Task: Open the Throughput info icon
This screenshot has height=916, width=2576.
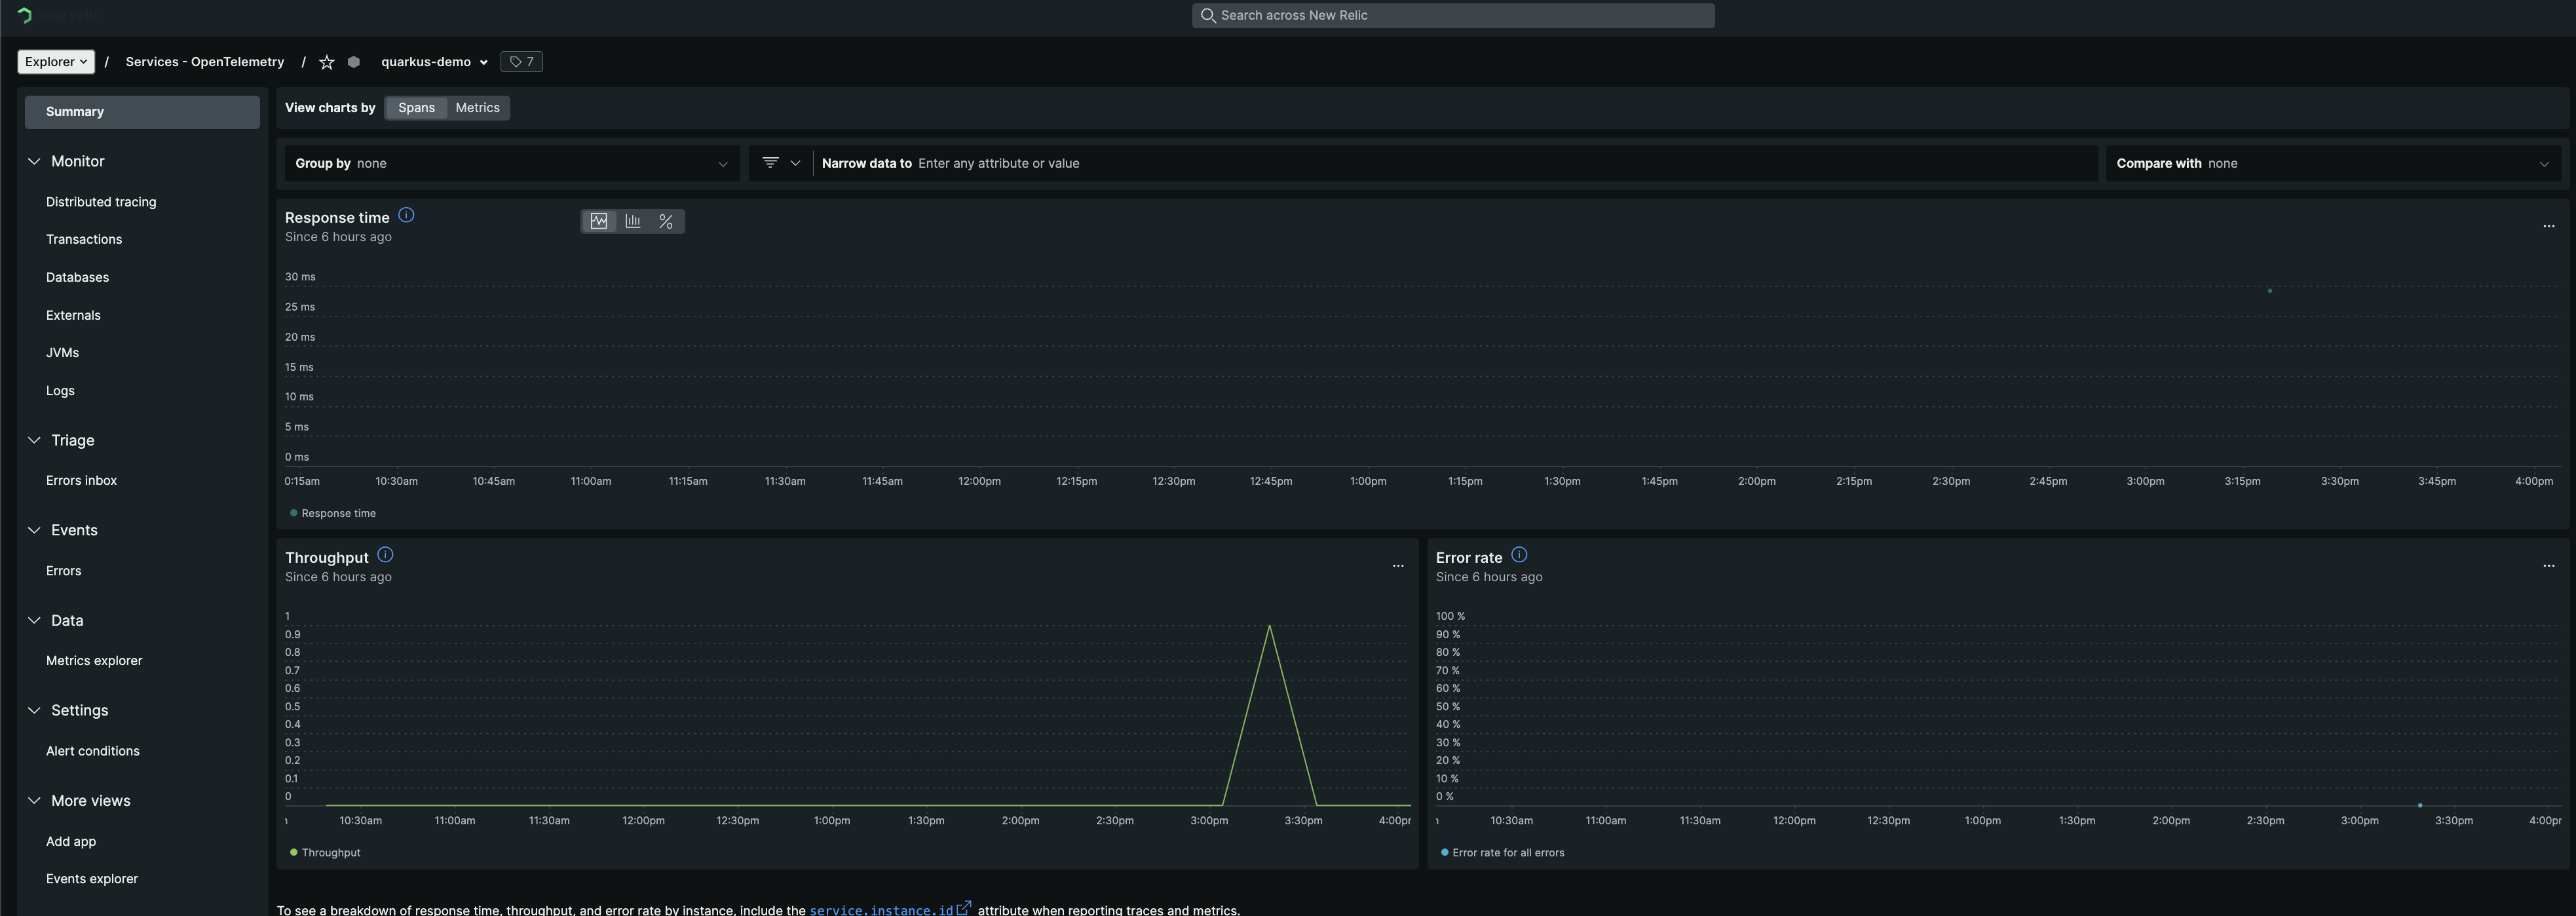Action: click(x=385, y=555)
